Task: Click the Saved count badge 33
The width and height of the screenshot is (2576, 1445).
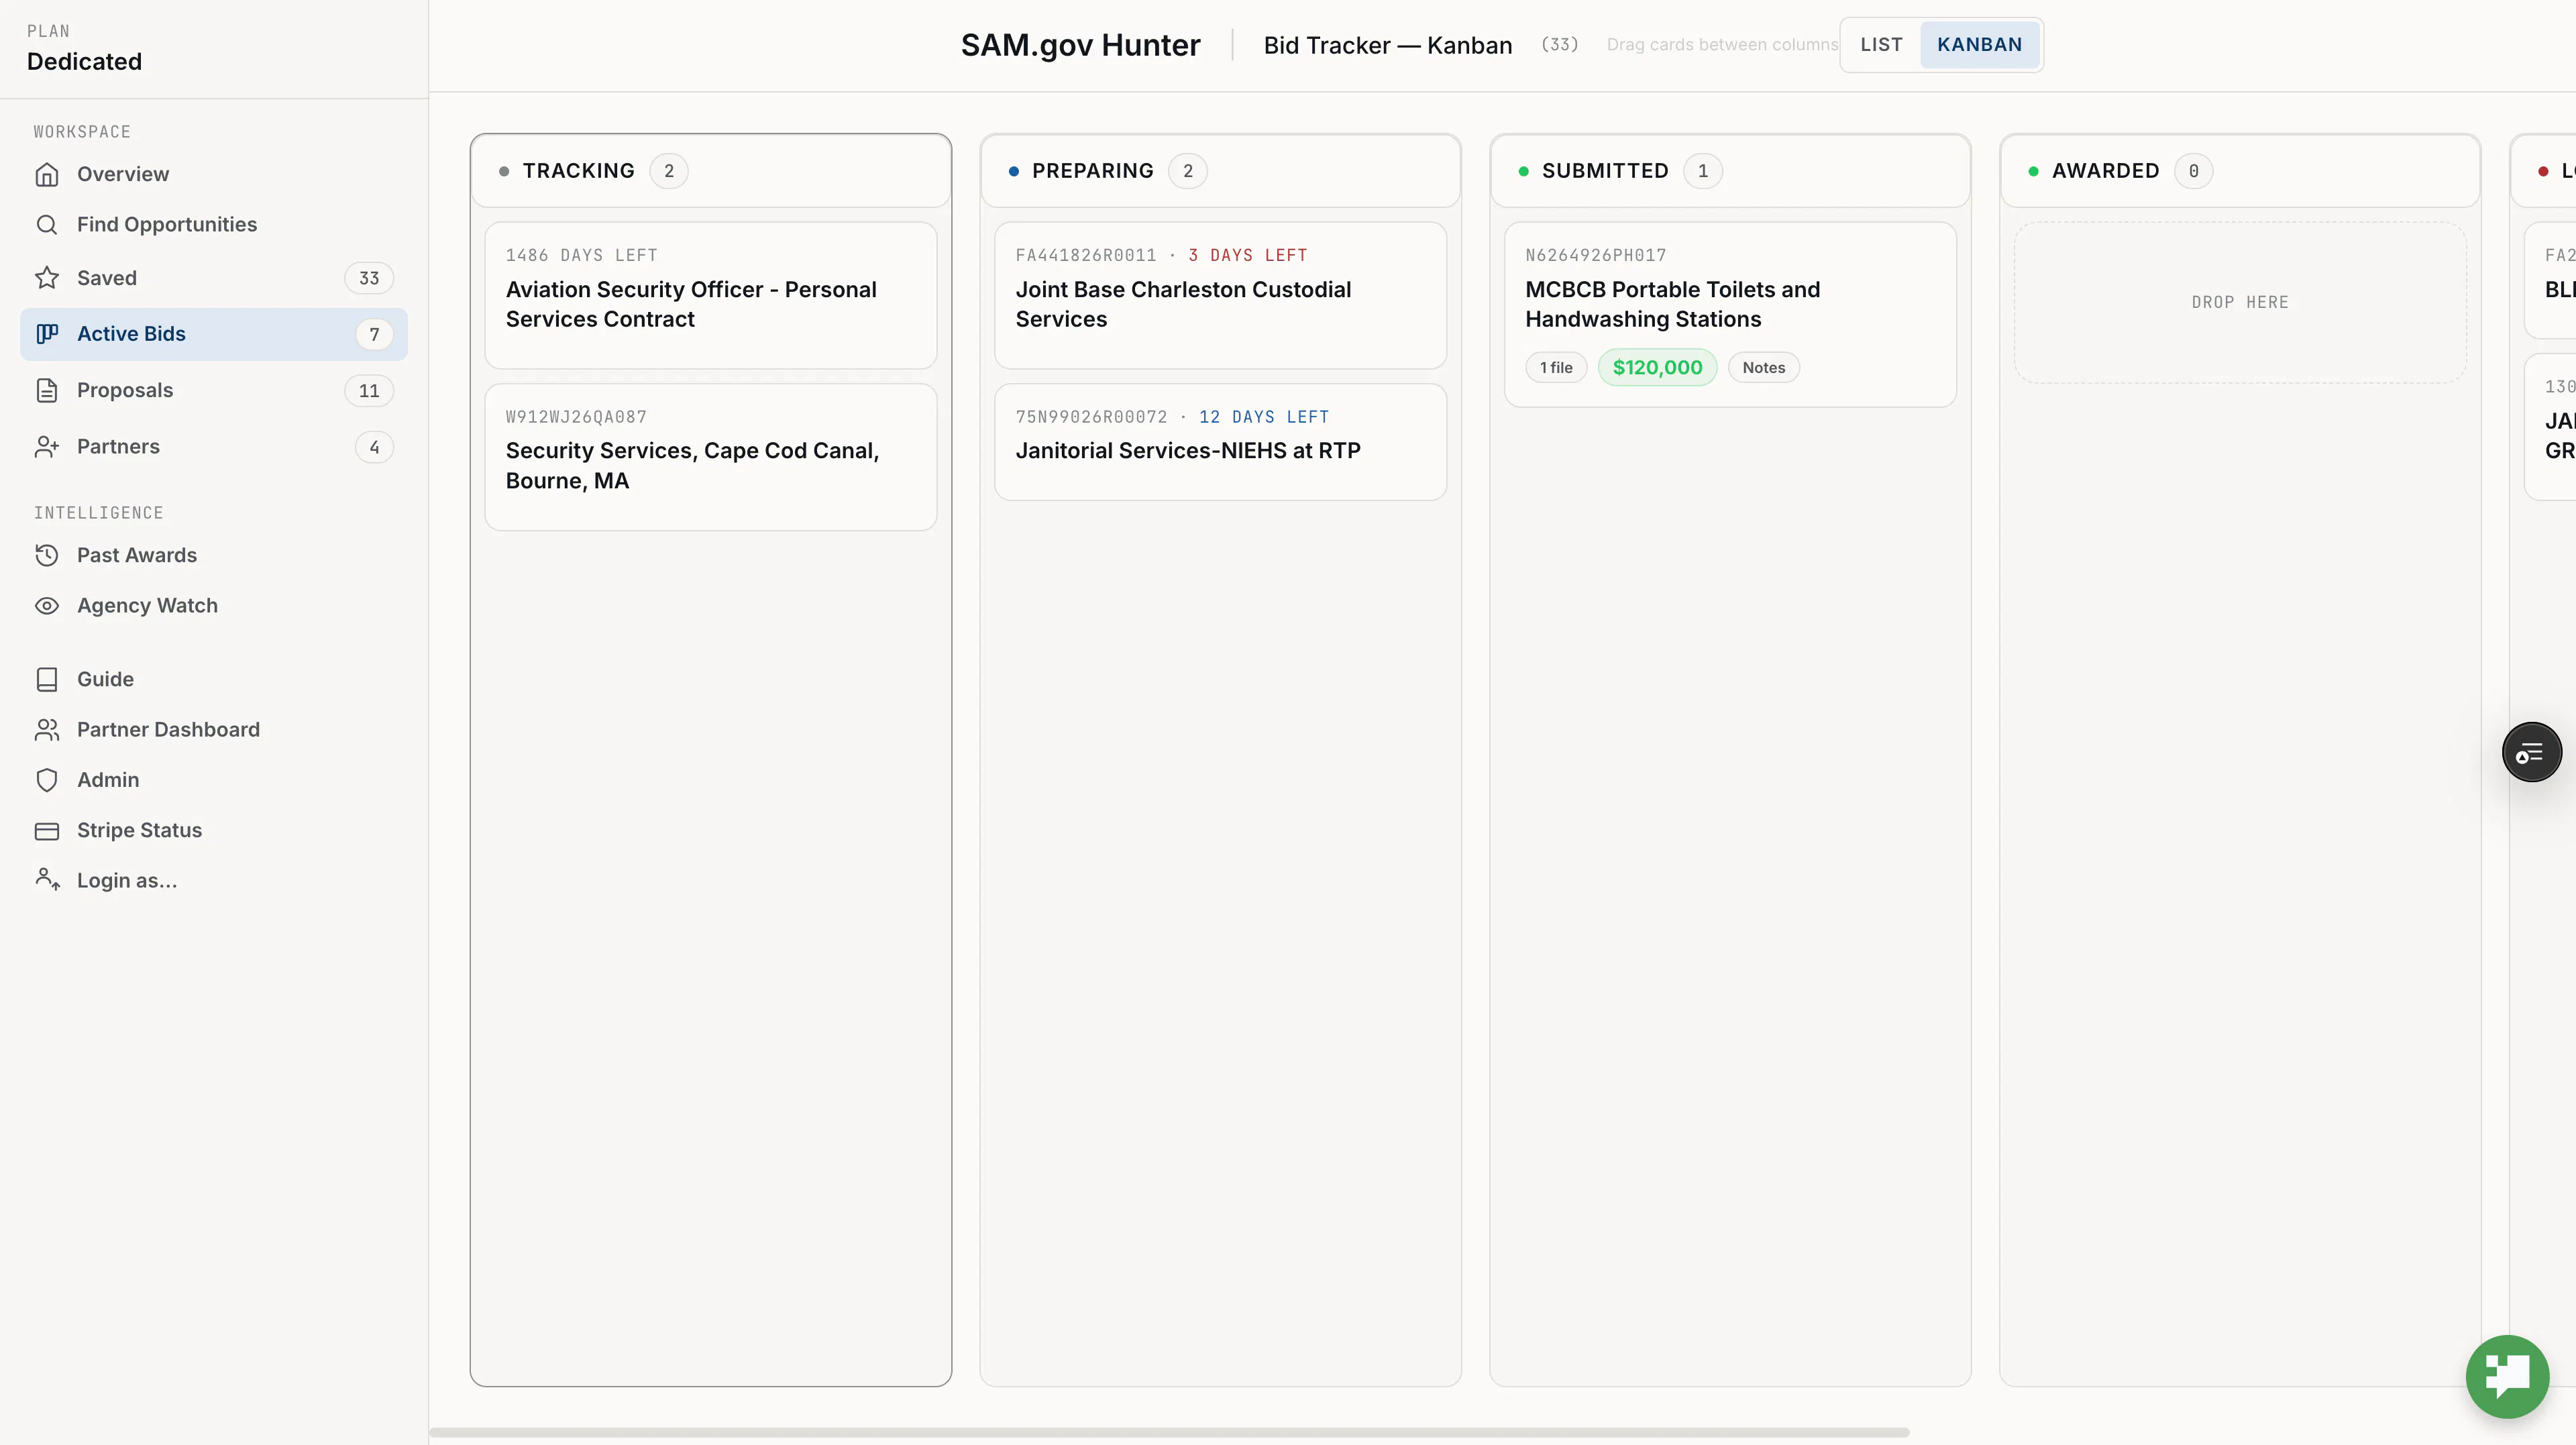Action: [x=369, y=278]
